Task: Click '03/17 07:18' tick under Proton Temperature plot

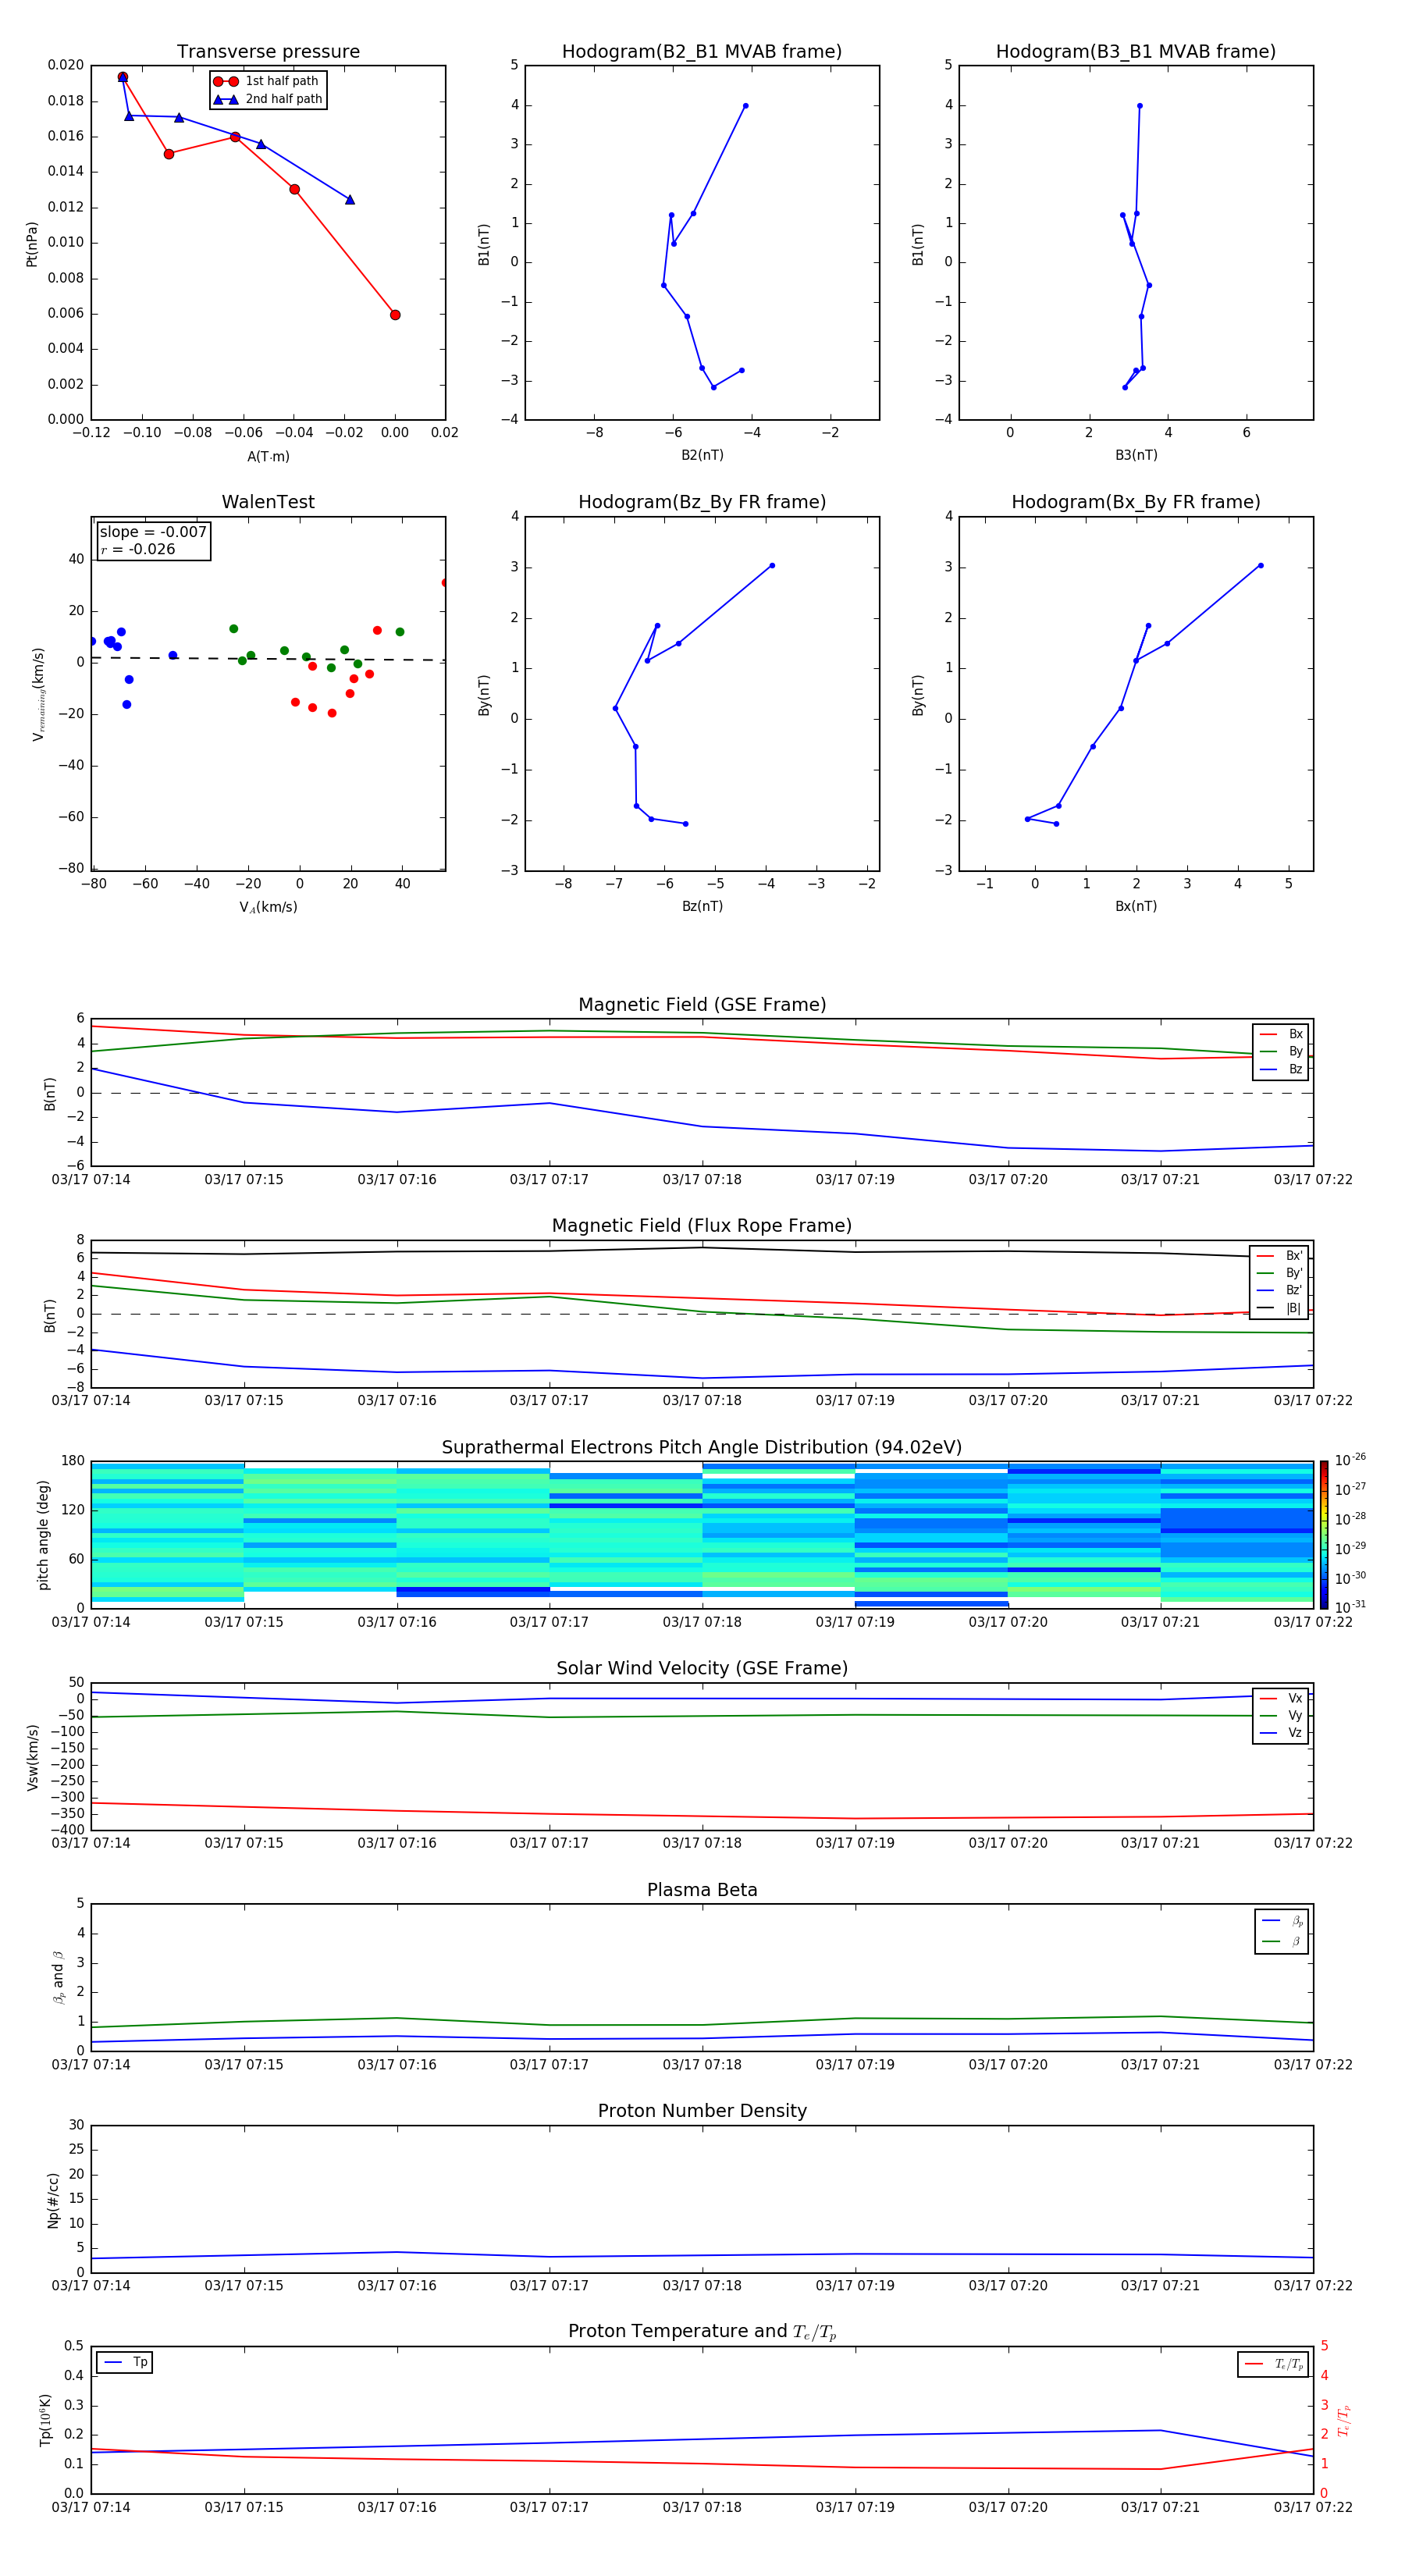Action: point(702,2507)
